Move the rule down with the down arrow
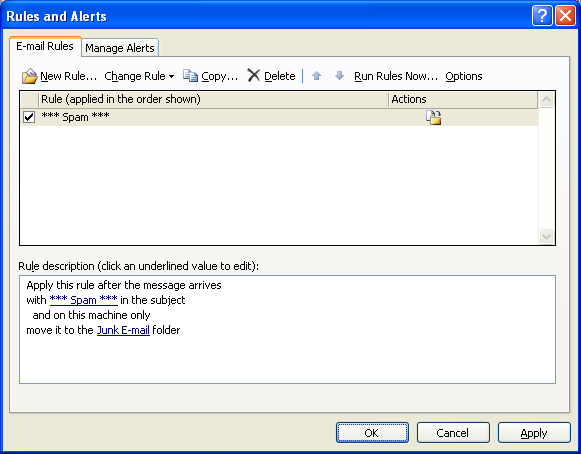Image resolution: width=581 pixels, height=454 pixels. tap(339, 76)
